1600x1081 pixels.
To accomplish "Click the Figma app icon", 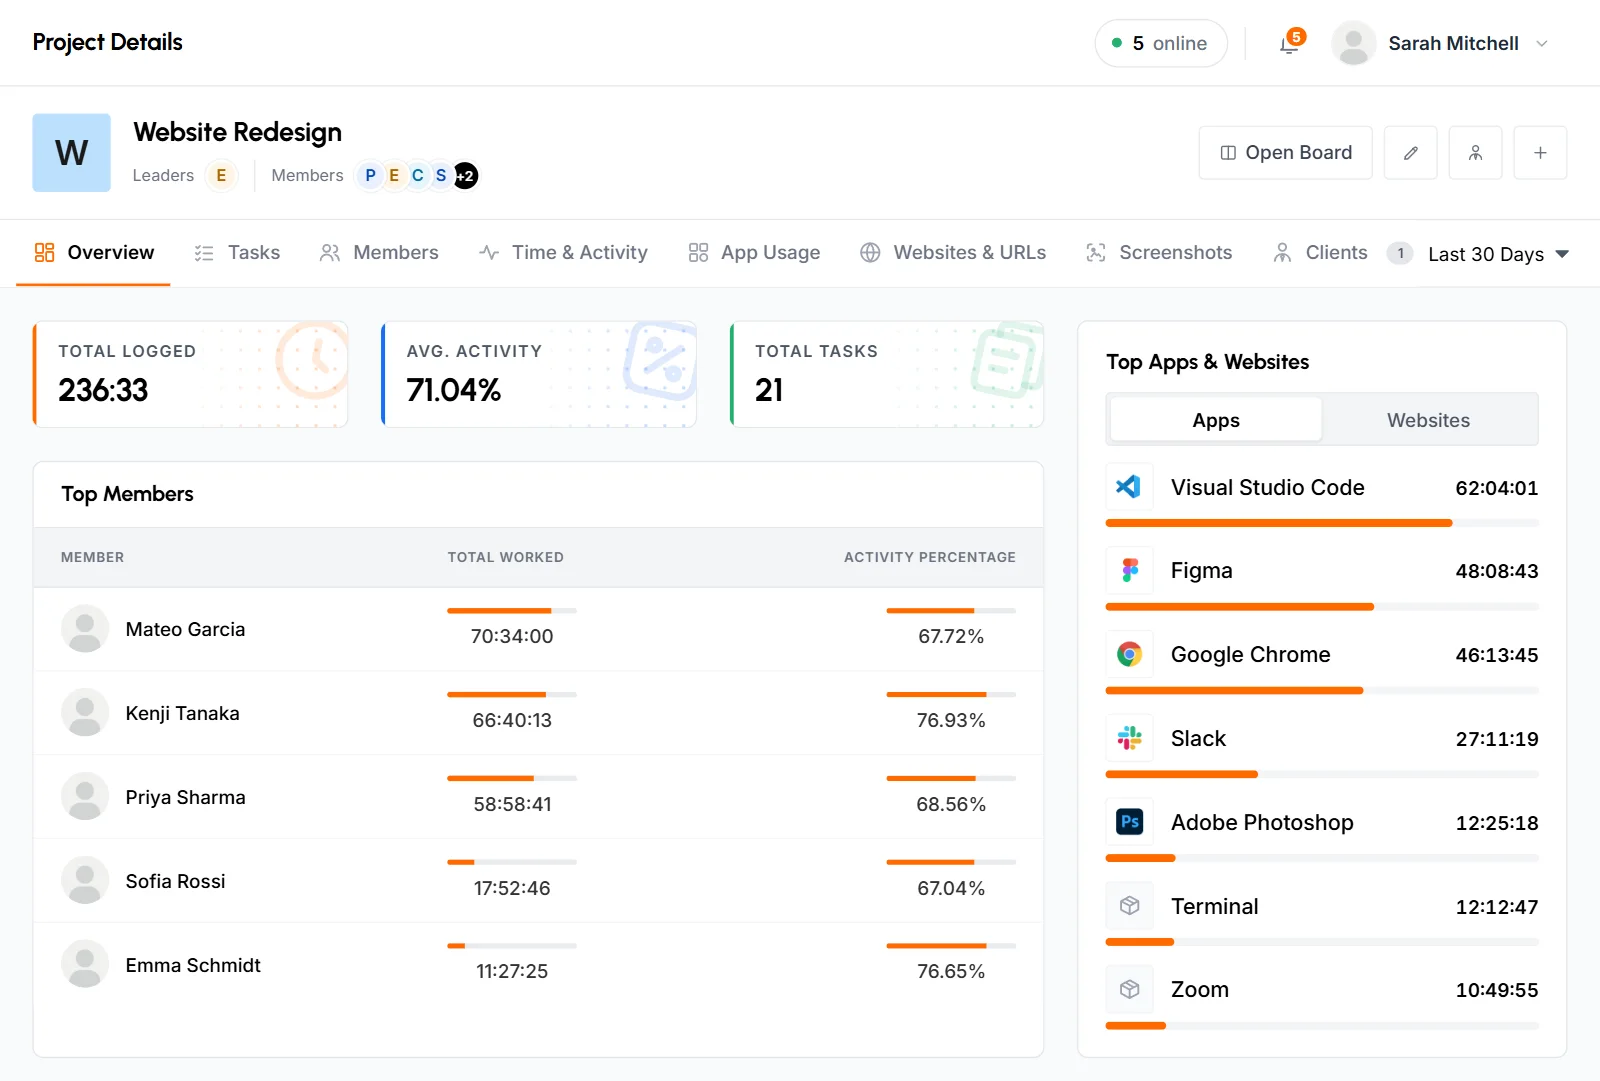I will point(1129,571).
